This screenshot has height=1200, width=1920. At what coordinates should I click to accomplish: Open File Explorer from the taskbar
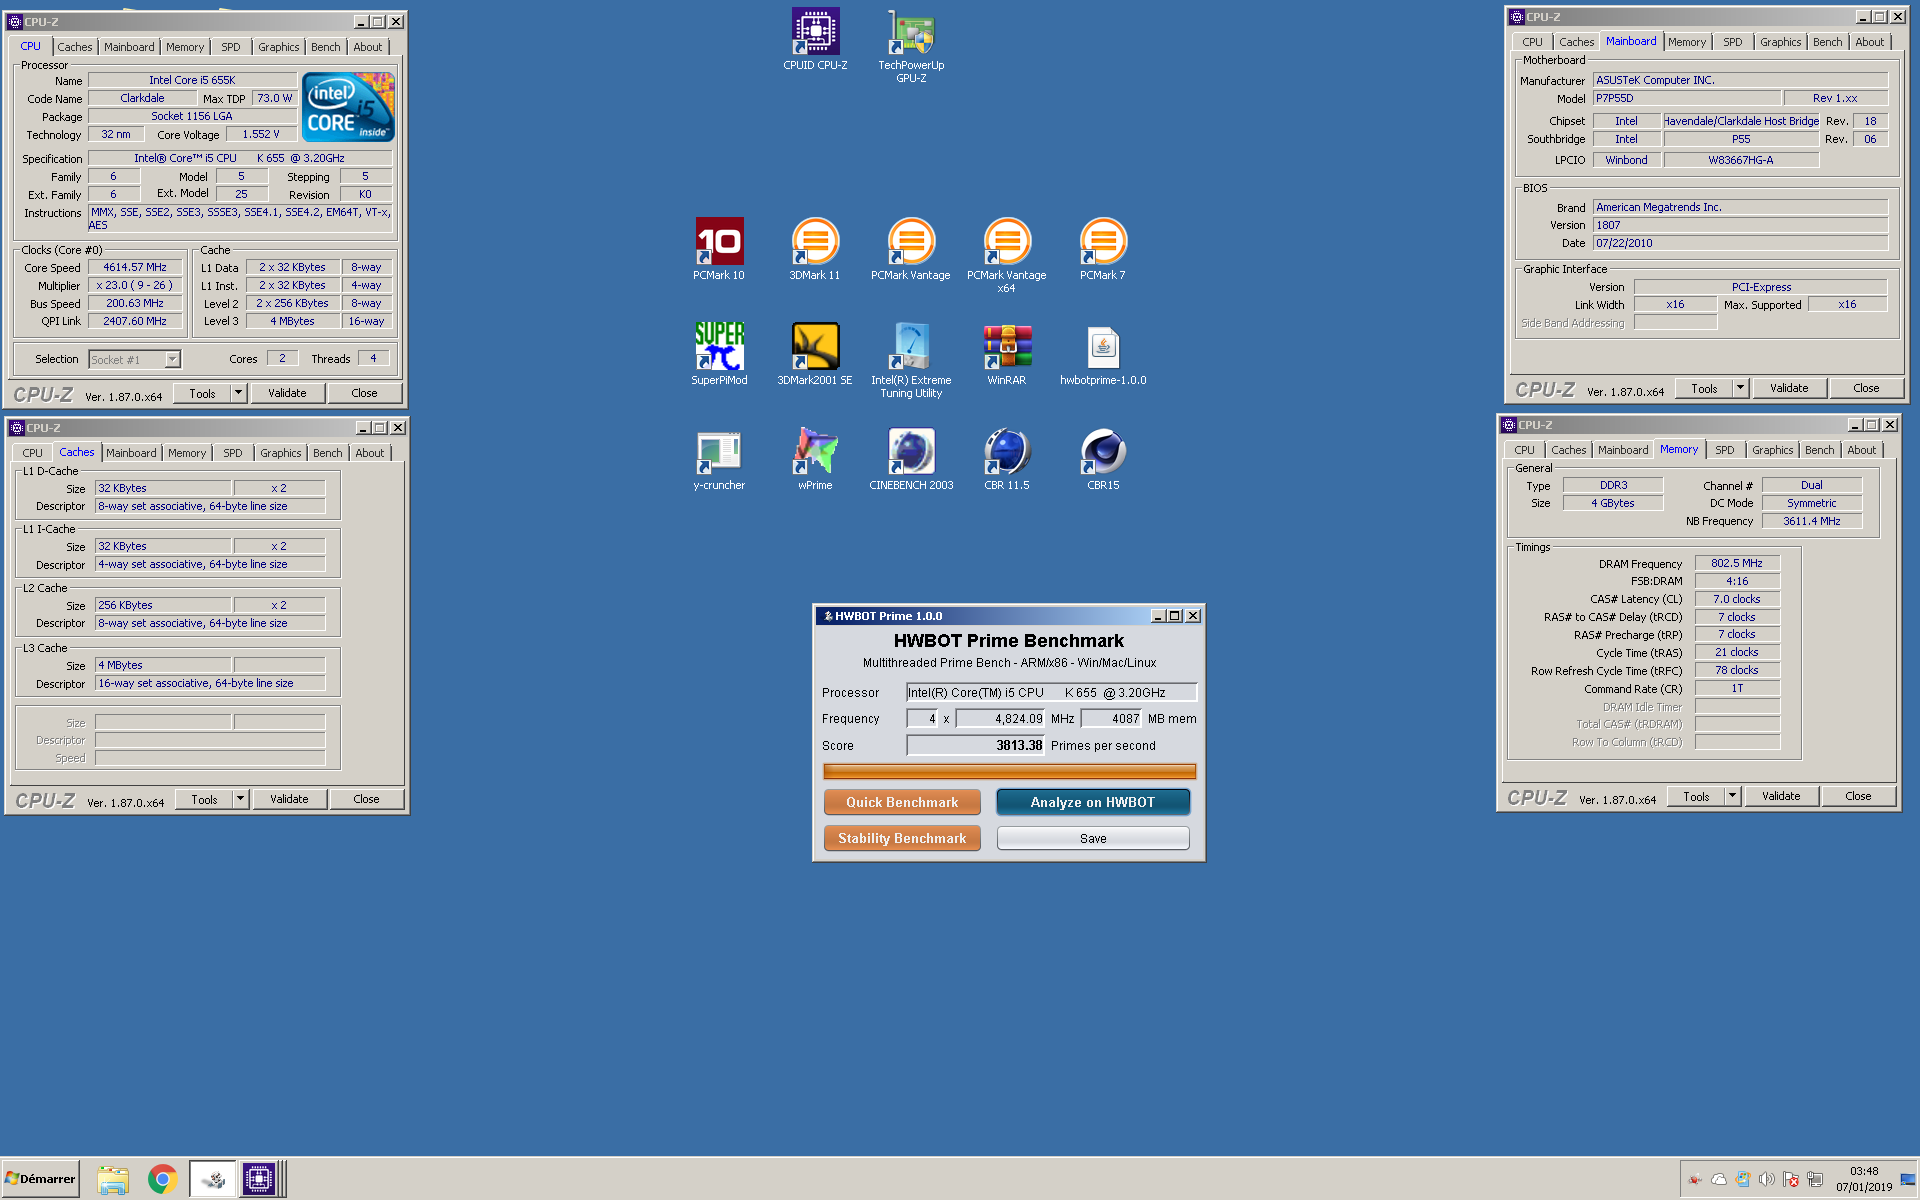click(x=113, y=1180)
